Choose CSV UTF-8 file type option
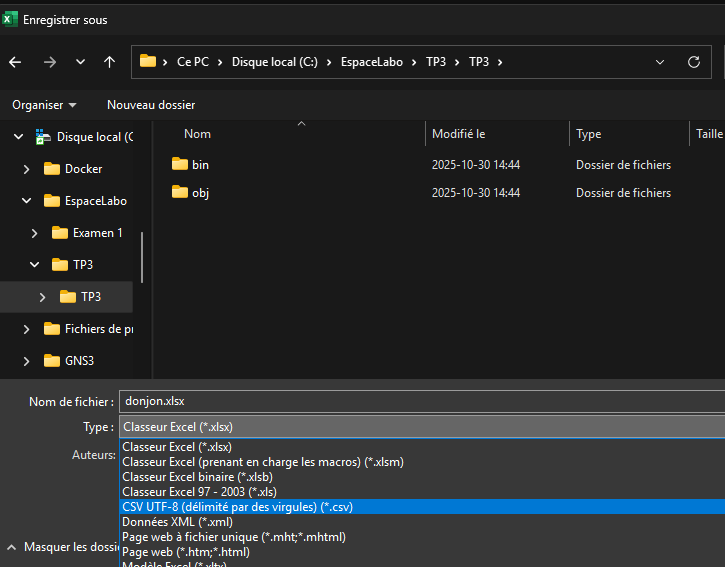Screen dimensions: 725x567 coord(237,507)
